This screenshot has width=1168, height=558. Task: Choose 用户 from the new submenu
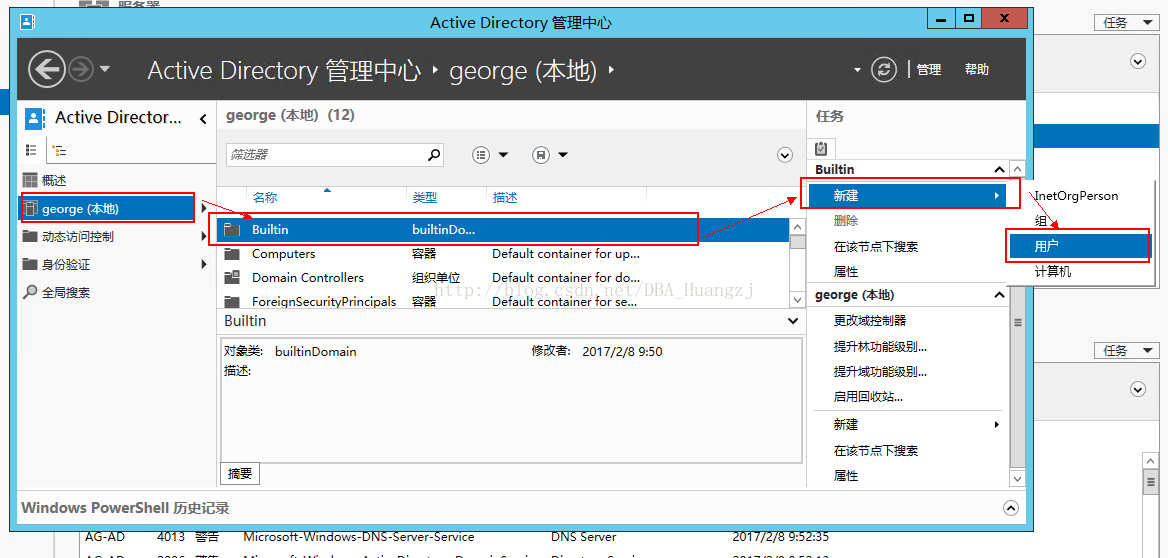pos(1078,245)
